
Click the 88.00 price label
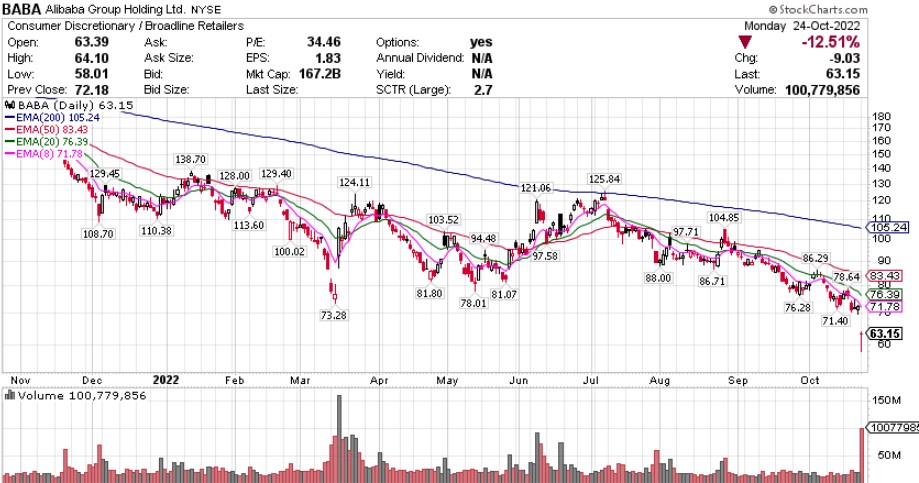pos(658,278)
